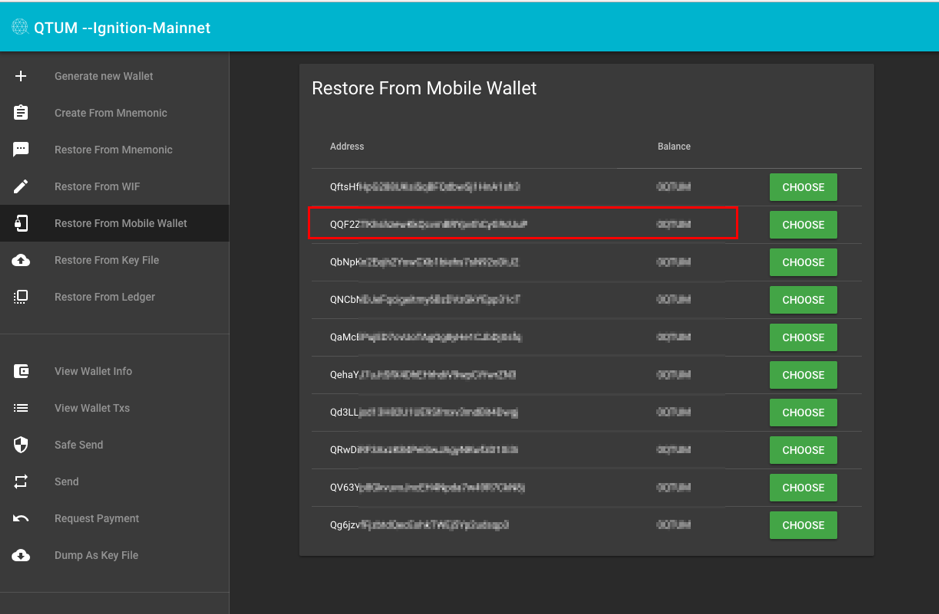Open View Wallet Info page

coord(93,371)
